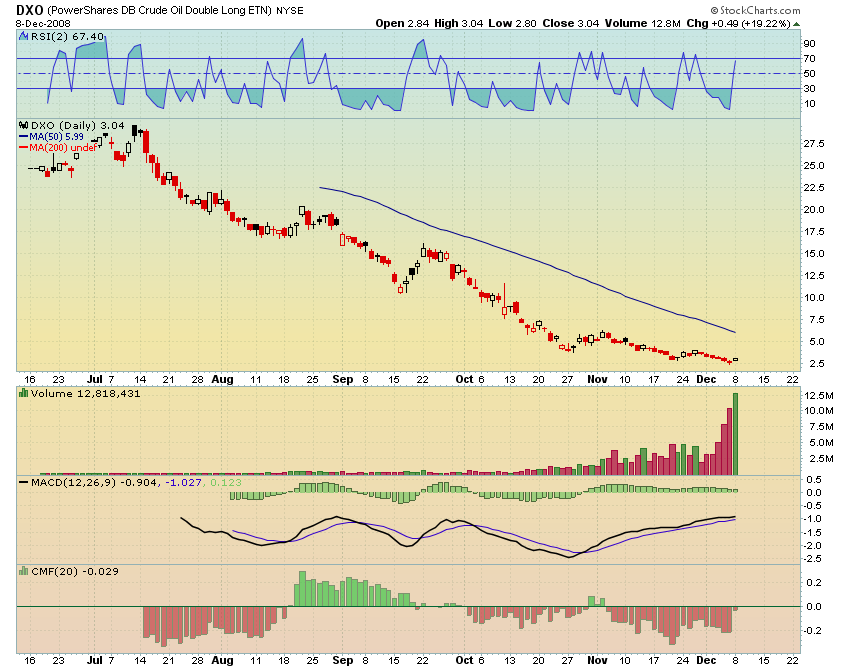
Task: Click the Open 2.84 value
Action: click(402, 23)
